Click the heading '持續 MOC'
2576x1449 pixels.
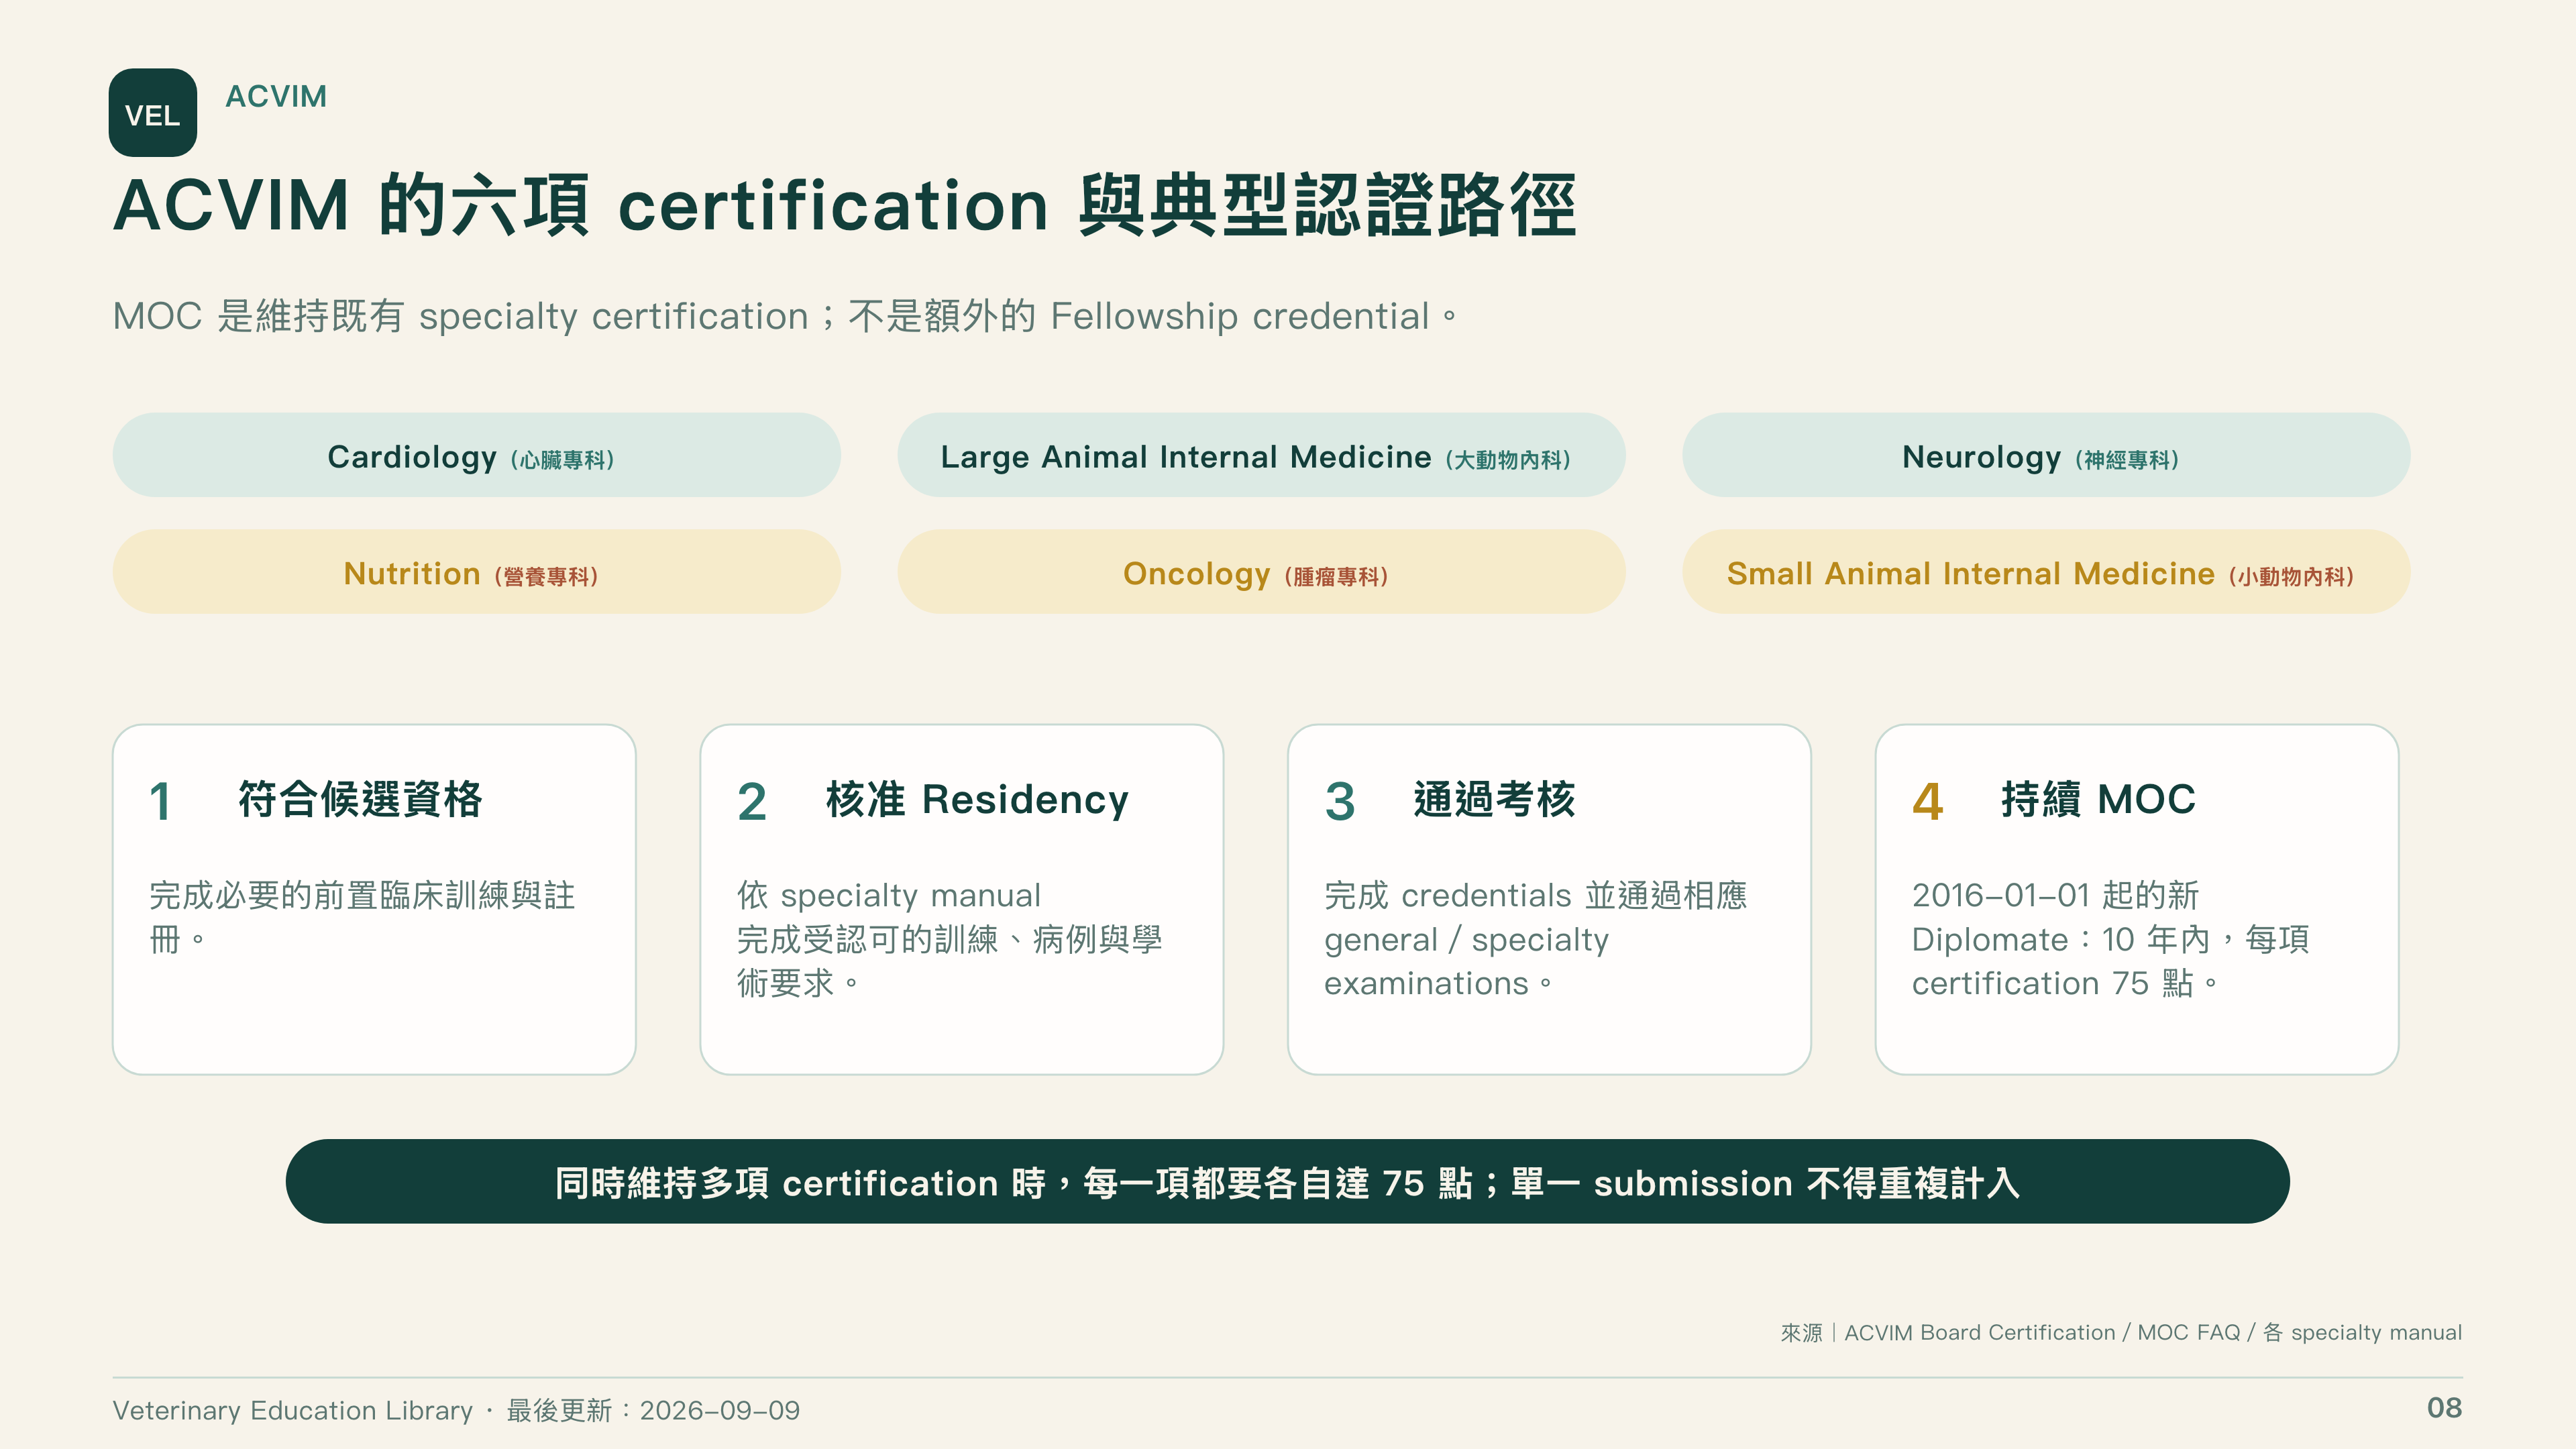[x=2098, y=799]
